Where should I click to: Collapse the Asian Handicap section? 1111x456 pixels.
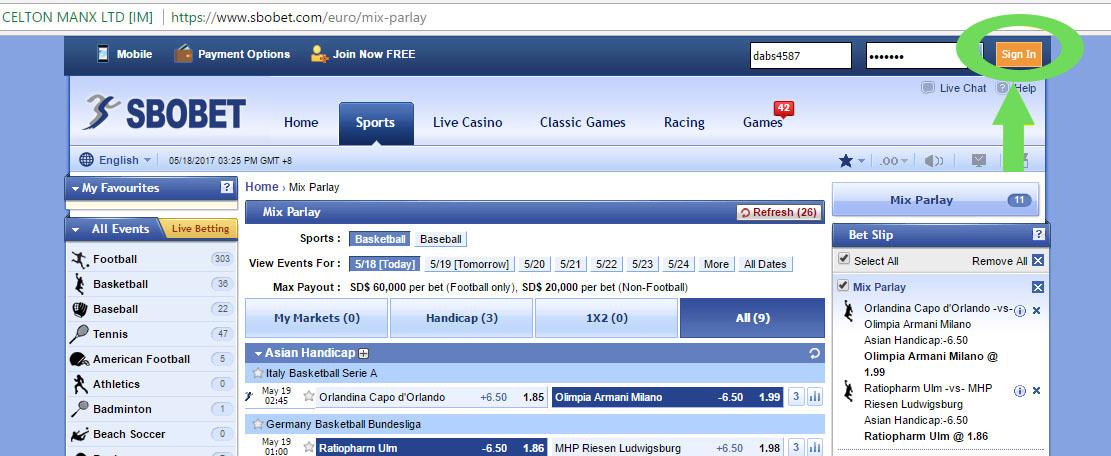259,353
